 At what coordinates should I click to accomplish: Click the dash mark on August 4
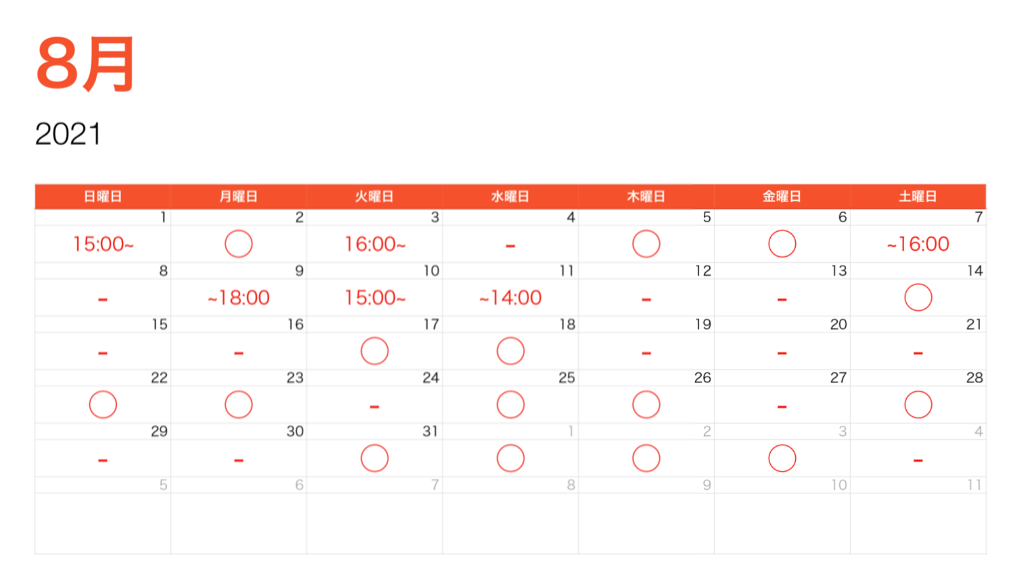(510, 245)
